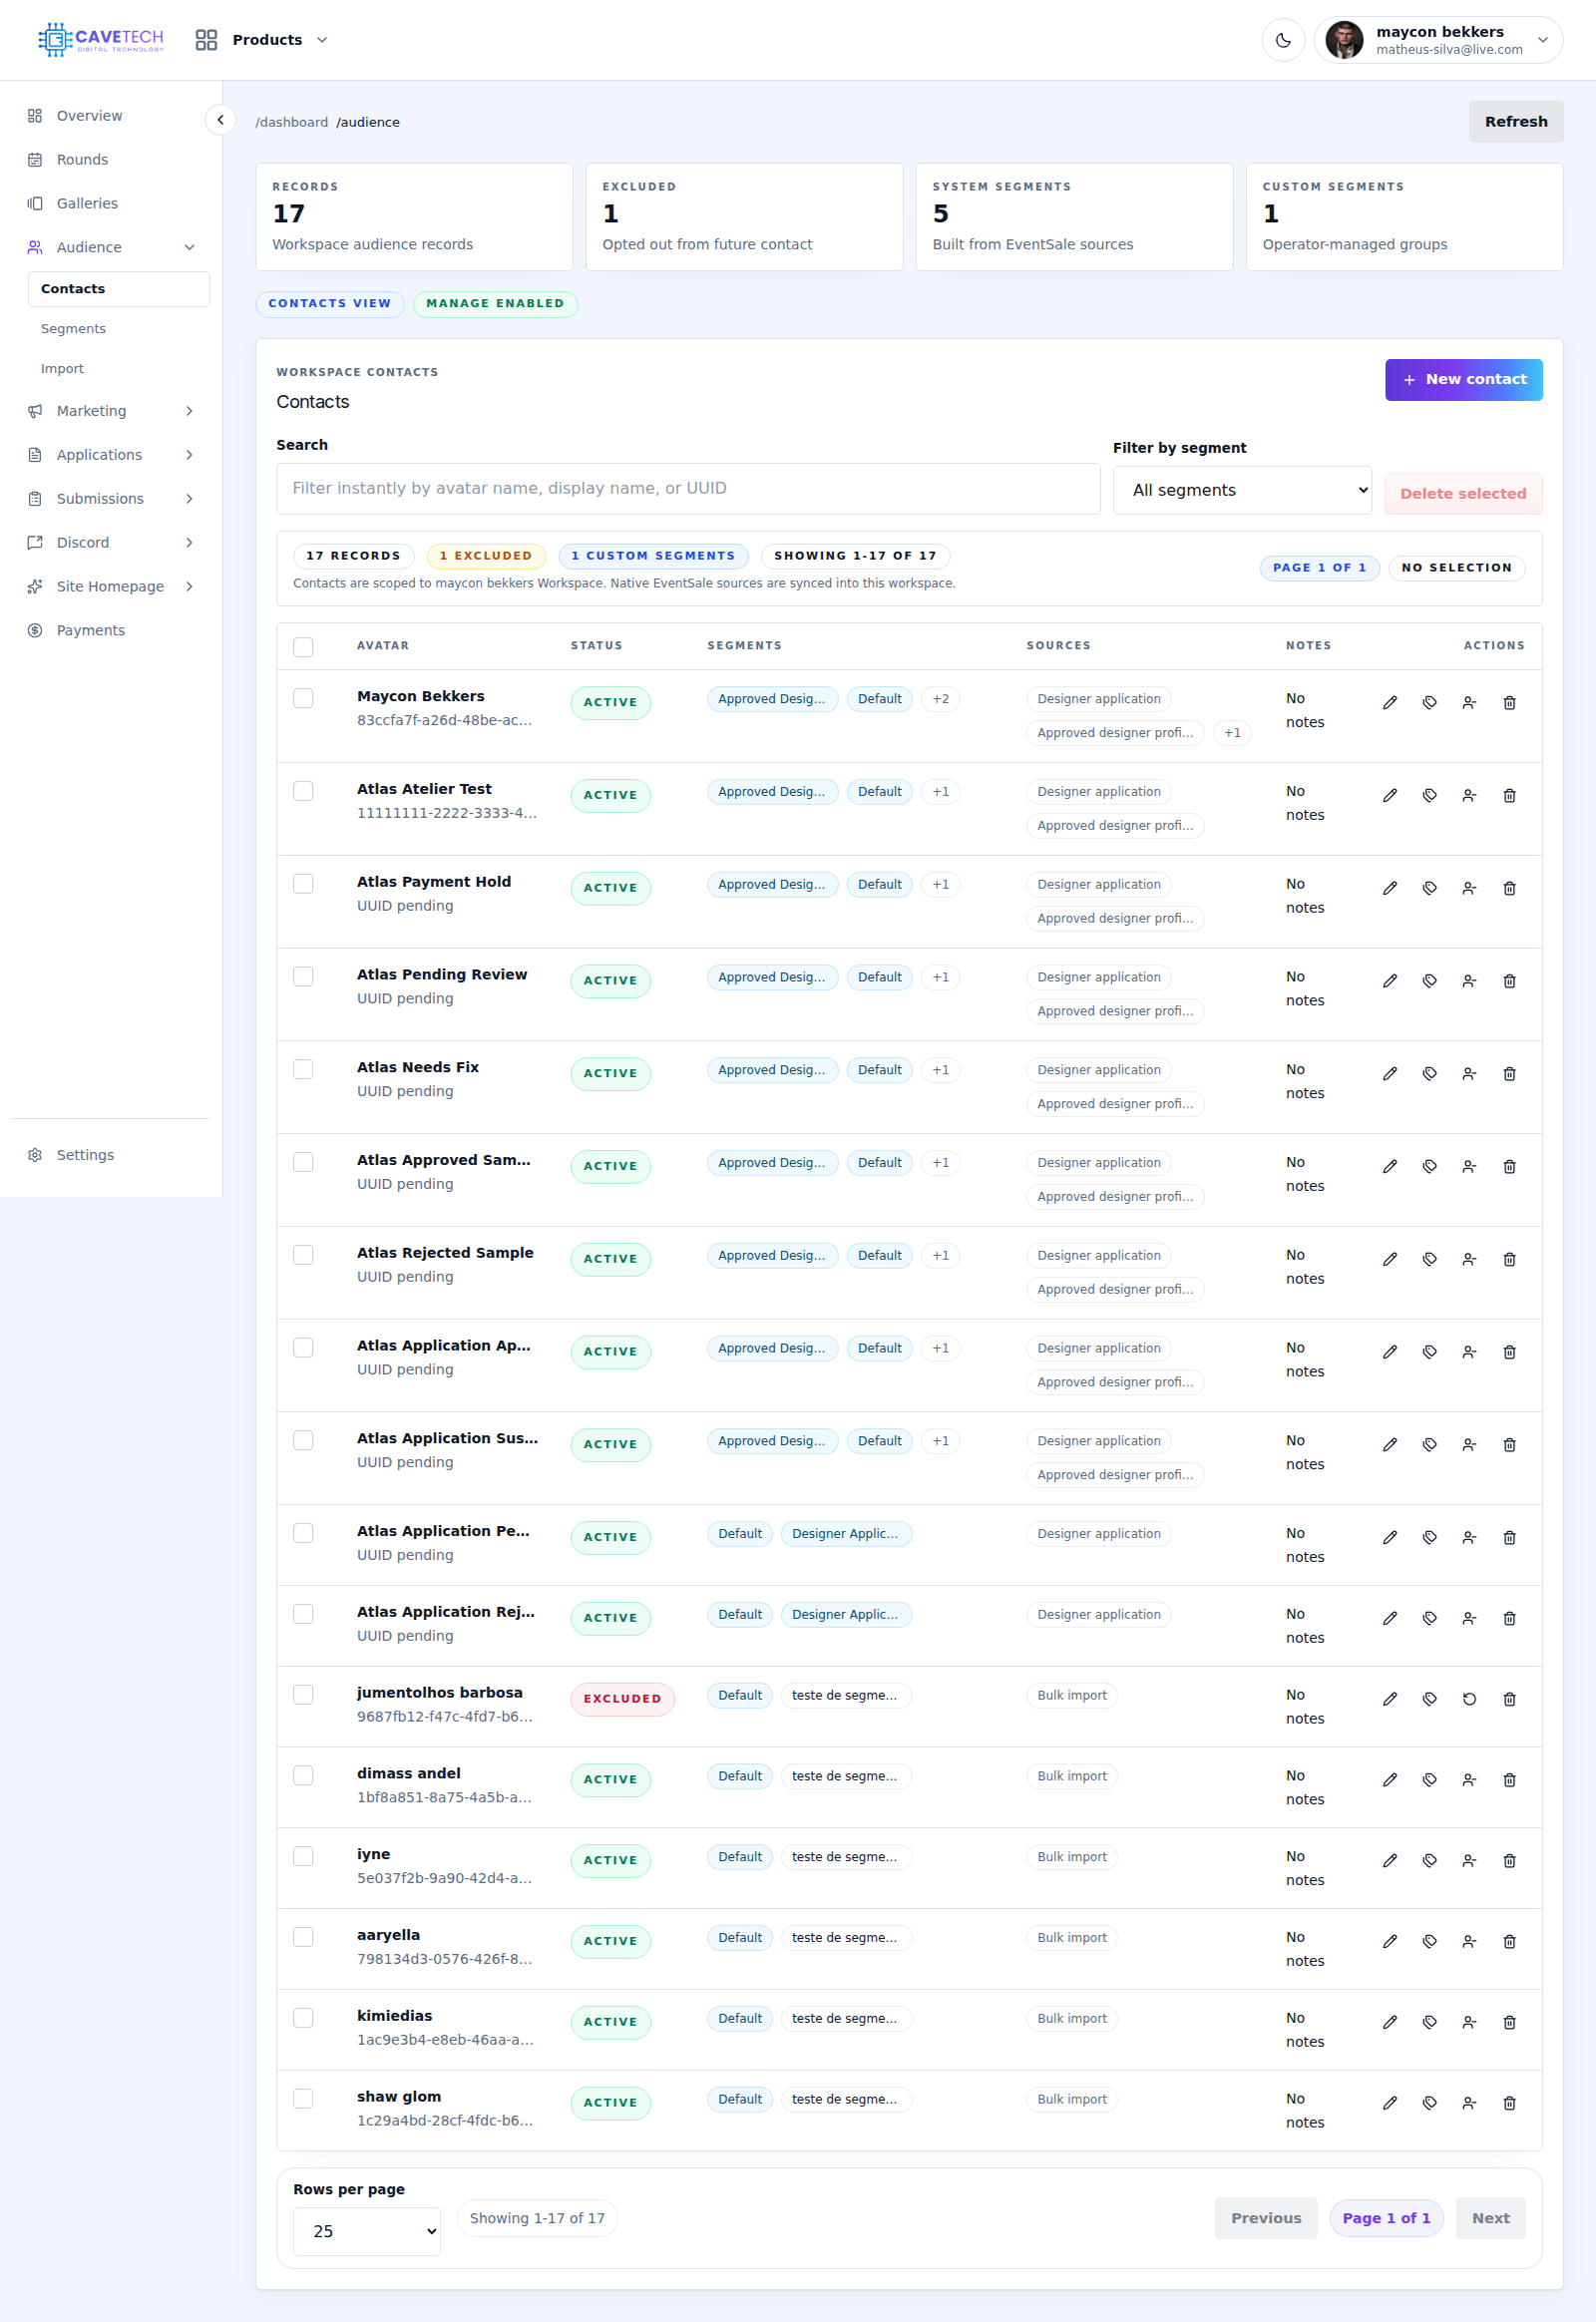Open the segment tag icon for Atlas Payment Hold
The height and width of the screenshot is (2322, 1596).
pos(1430,888)
